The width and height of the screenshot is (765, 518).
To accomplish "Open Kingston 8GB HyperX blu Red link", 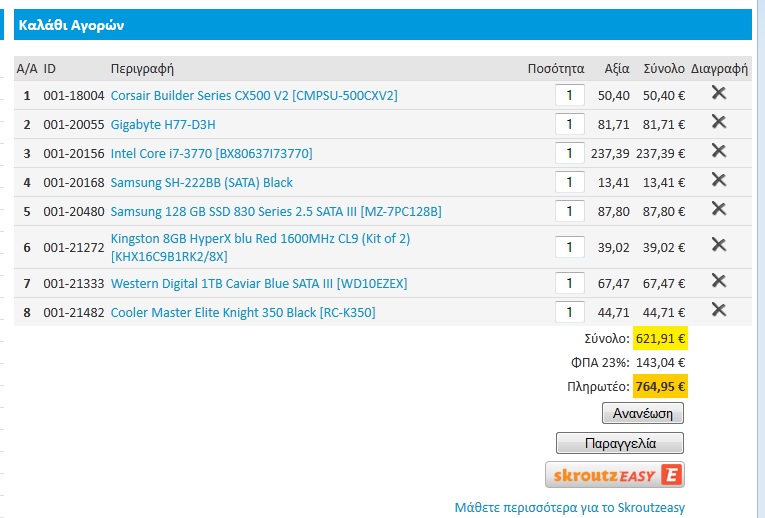I will pyautogui.click(x=260, y=247).
